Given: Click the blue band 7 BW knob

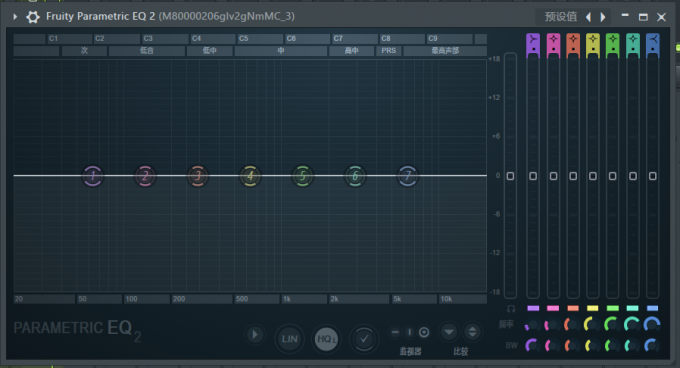Looking at the screenshot, I should [x=652, y=345].
